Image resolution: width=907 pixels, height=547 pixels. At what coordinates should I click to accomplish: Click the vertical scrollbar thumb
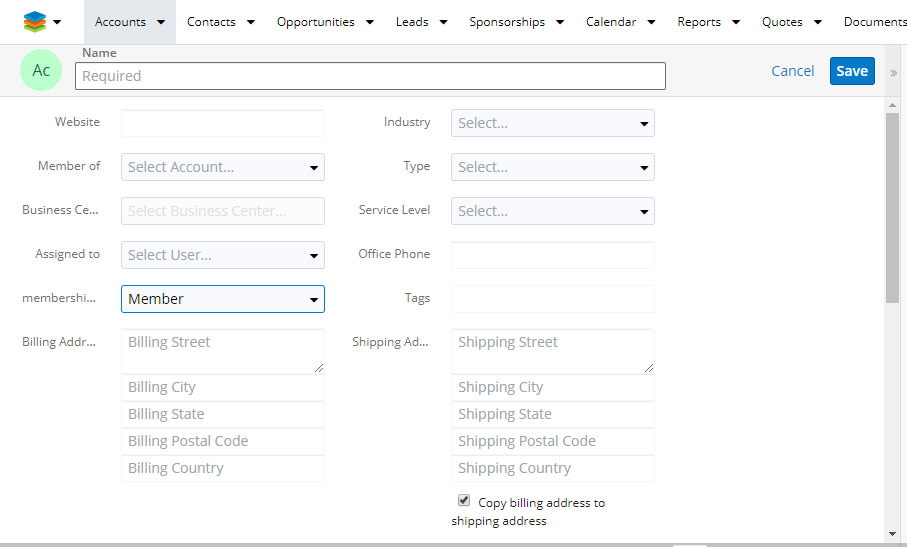tap(892, 205)
